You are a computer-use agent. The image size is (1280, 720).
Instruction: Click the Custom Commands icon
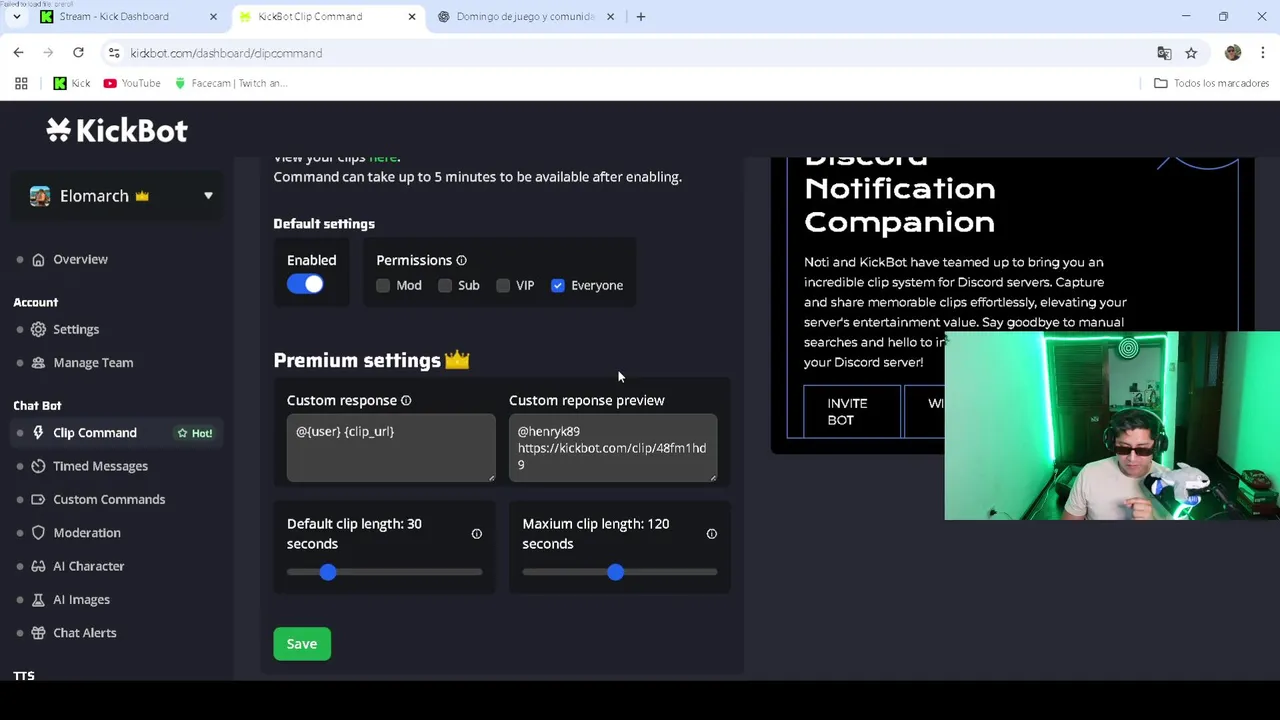38,500
